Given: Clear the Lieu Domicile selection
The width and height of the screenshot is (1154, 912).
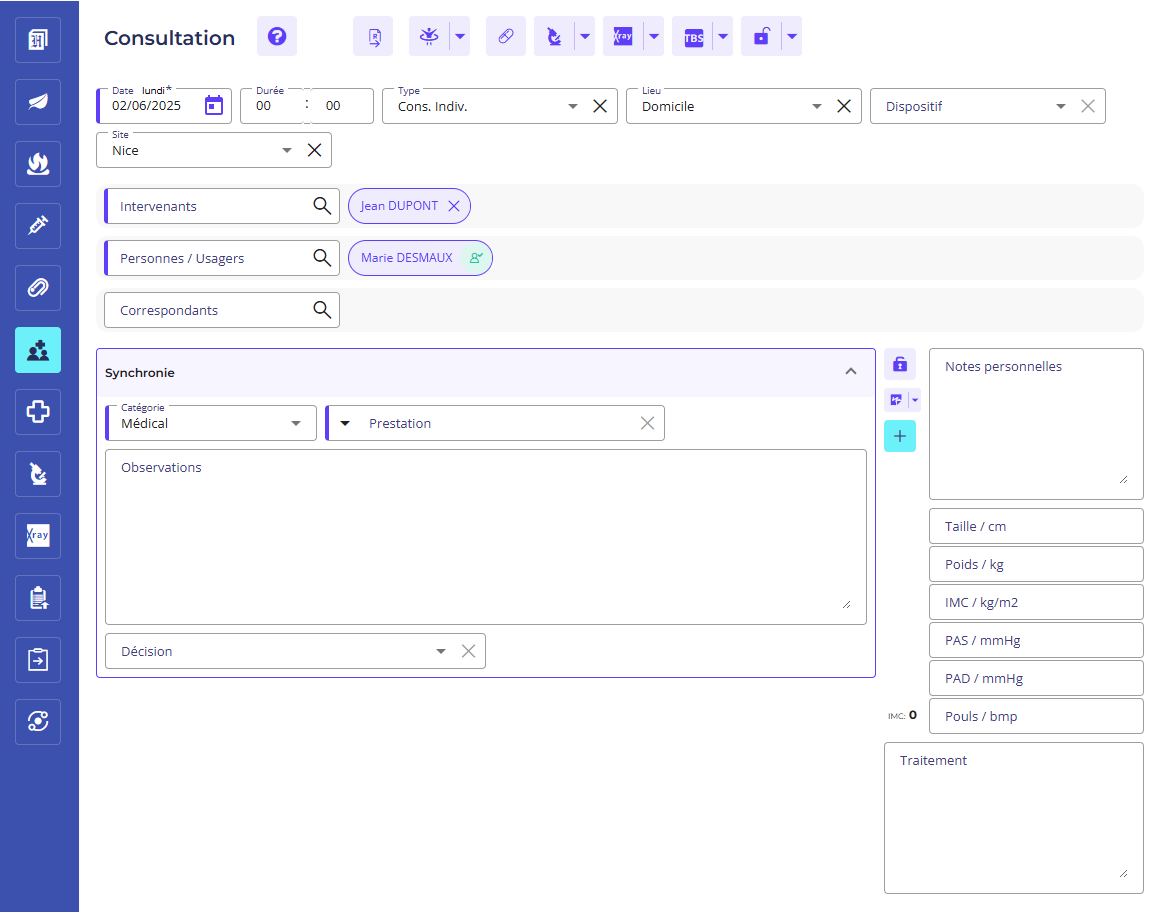Looking at the screenshot, I should (x=844, y=106).
